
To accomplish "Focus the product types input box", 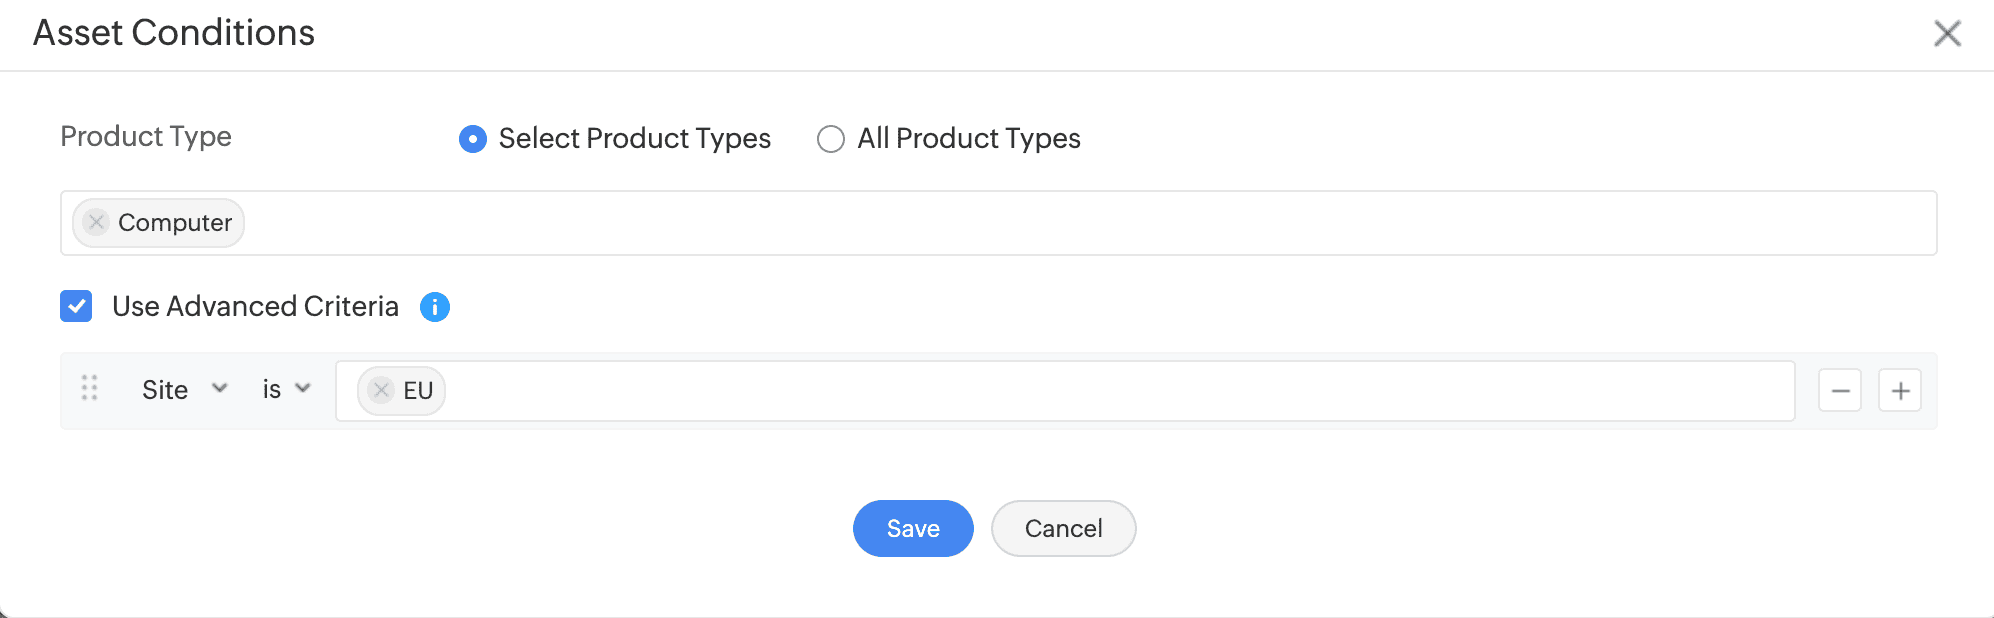I will tap(1000, 223).
